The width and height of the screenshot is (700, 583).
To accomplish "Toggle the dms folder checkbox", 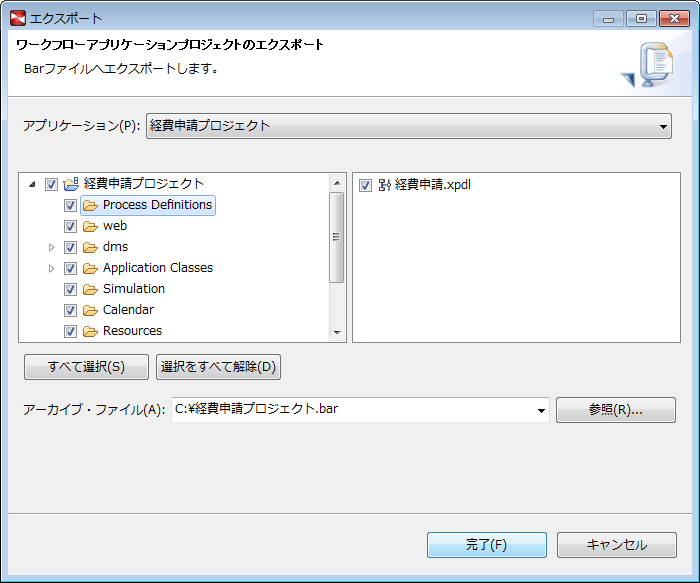I will [x=70, y=247].
